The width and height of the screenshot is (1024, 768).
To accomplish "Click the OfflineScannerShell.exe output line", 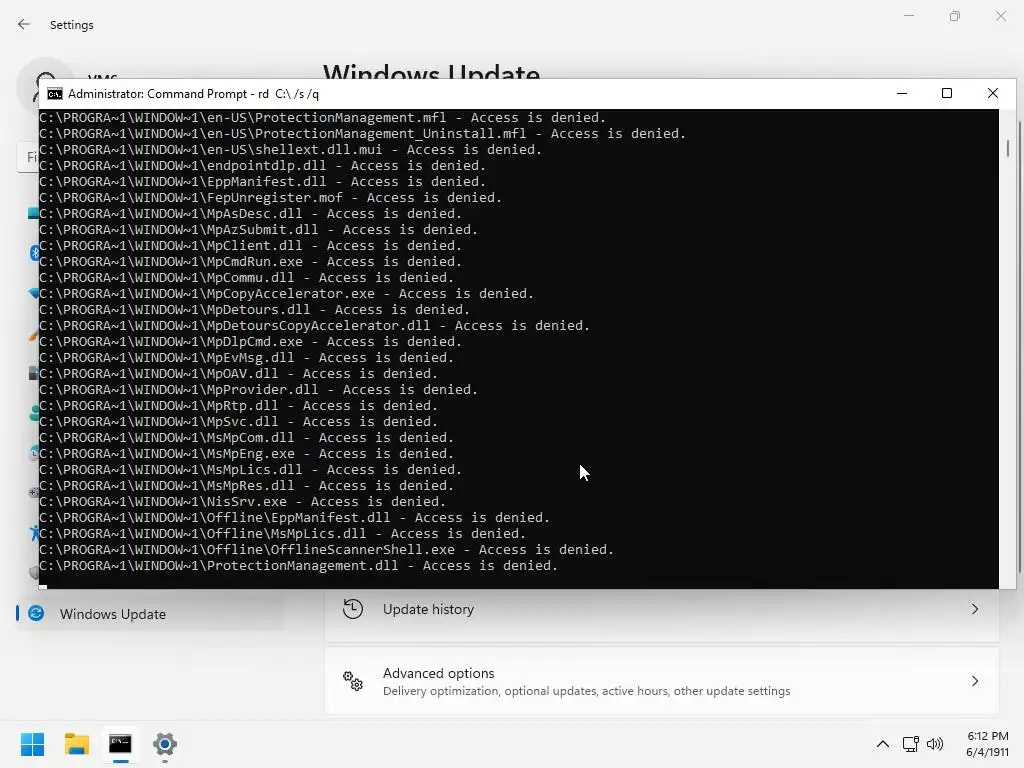I will point(327,550).
